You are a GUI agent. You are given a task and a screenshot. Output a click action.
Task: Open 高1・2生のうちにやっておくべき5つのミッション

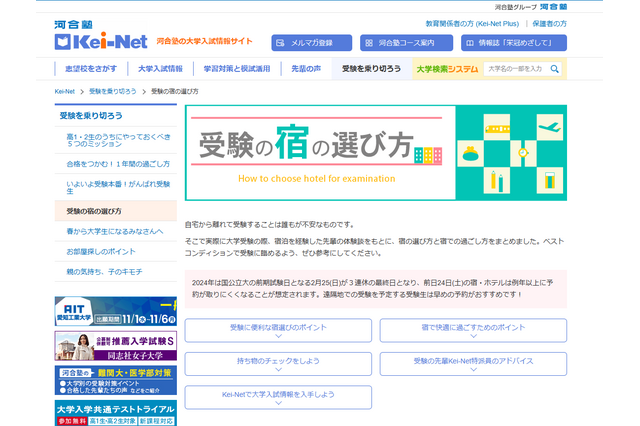coord(118,140)
